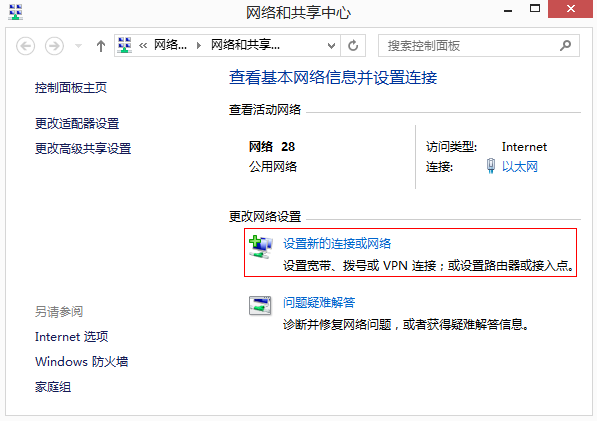Expand breadcrumb chevron before 网络和共享
The width and height of the screenshot is (597, 421).
[199, 46]
